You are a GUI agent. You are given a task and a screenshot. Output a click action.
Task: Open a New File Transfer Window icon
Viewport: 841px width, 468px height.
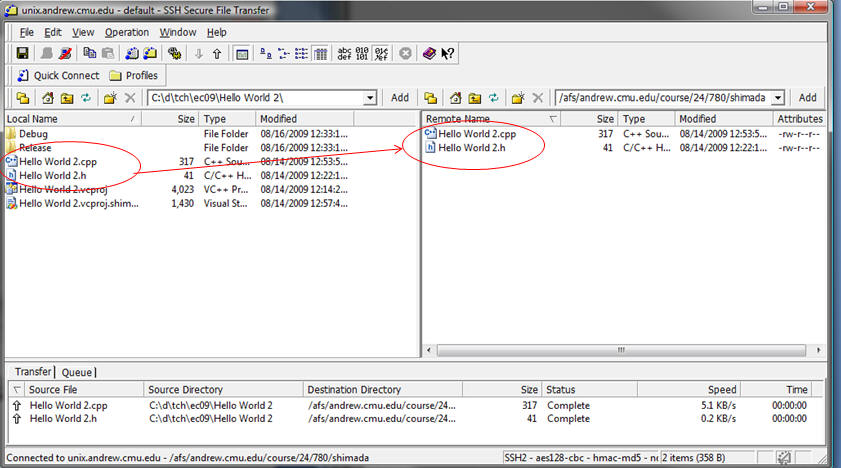coord(150,53)
